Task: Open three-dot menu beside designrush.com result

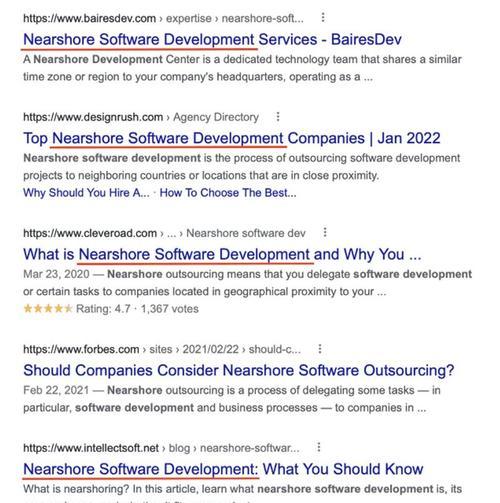Action: click(x=278, y=117)
